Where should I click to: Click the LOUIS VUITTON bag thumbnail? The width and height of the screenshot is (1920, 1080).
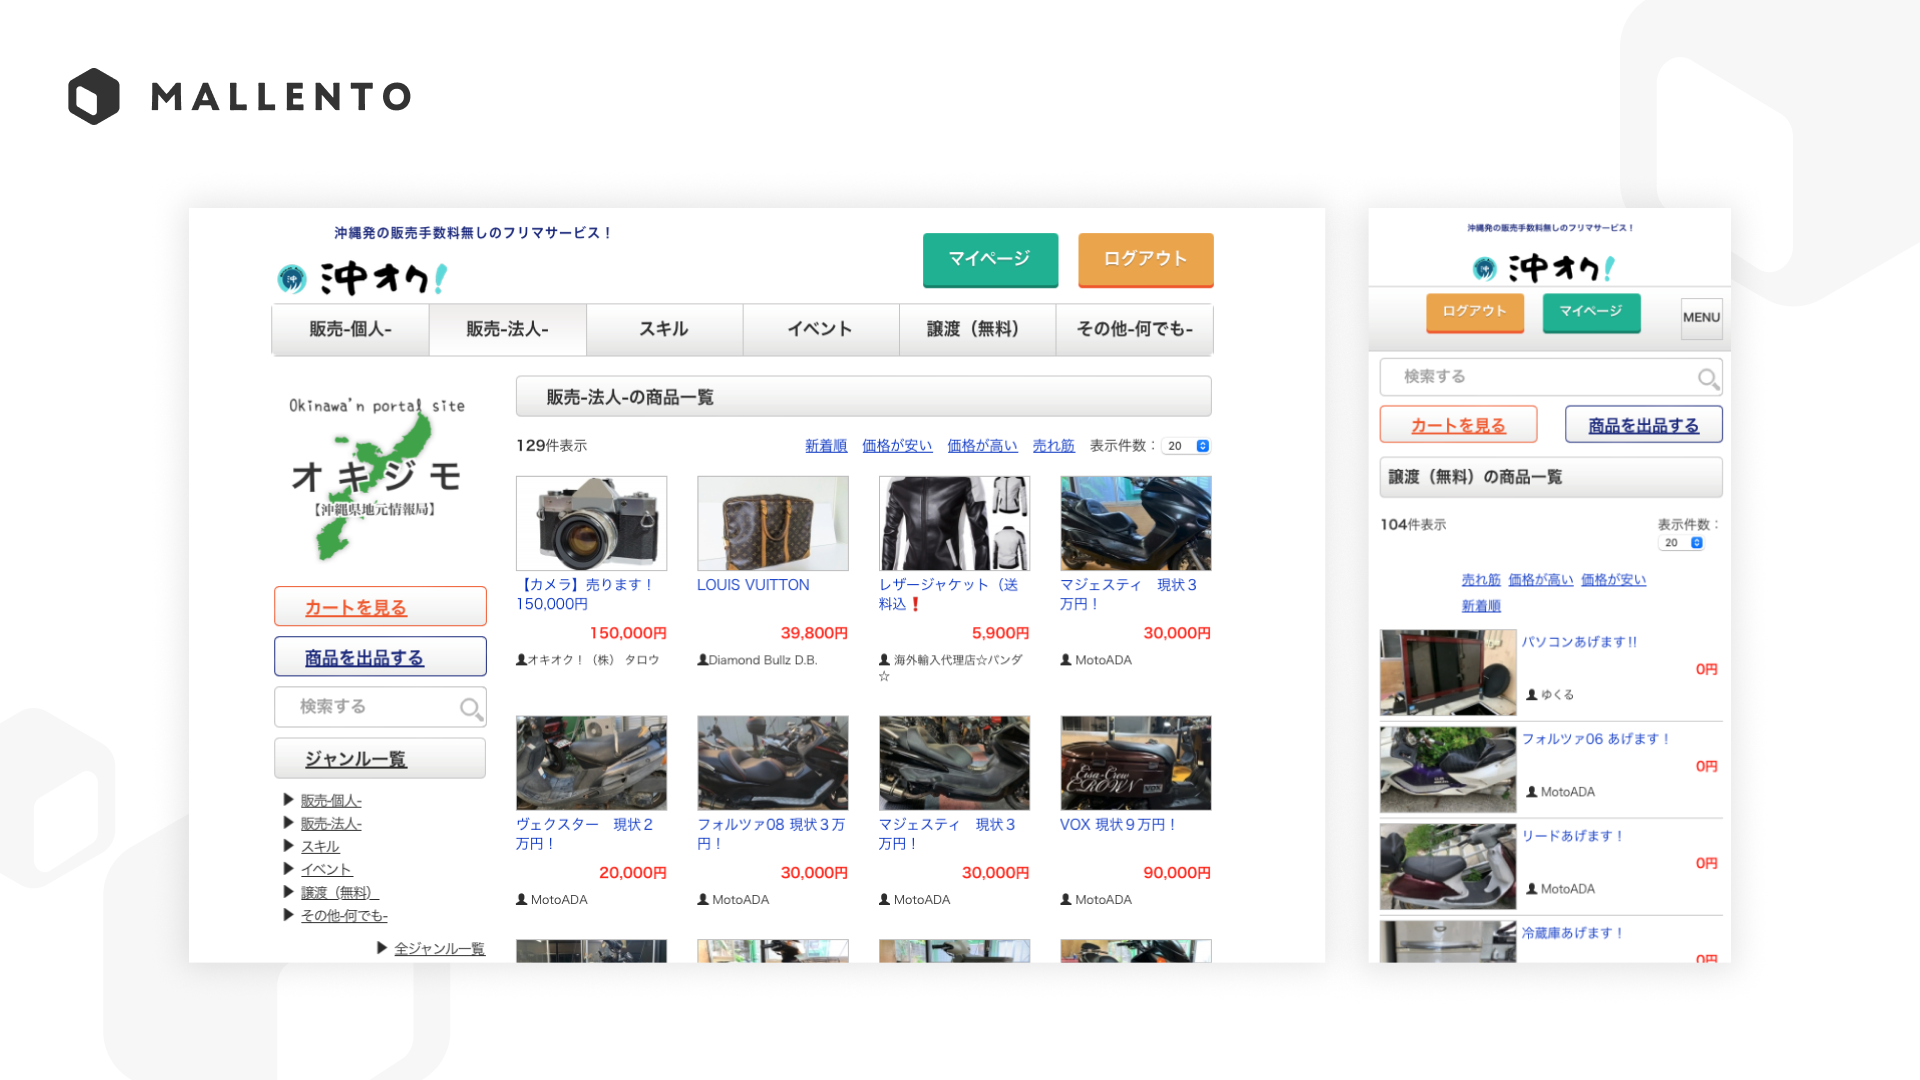772,523
